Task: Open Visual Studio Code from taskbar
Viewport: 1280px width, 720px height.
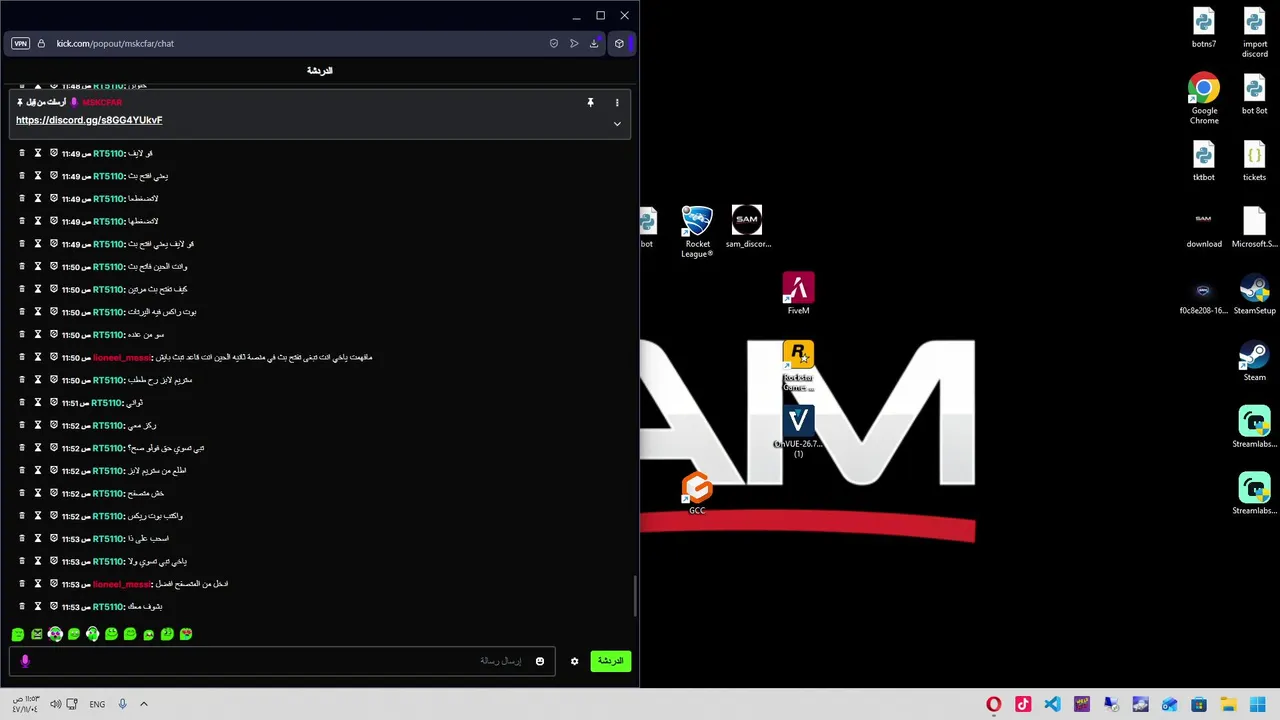Action: tap(1052, 705)
